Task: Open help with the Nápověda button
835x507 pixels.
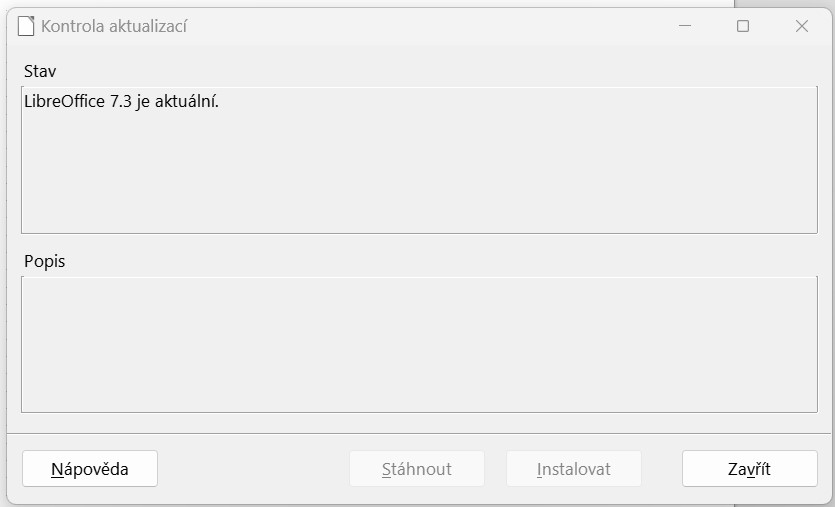Action: 90,469
